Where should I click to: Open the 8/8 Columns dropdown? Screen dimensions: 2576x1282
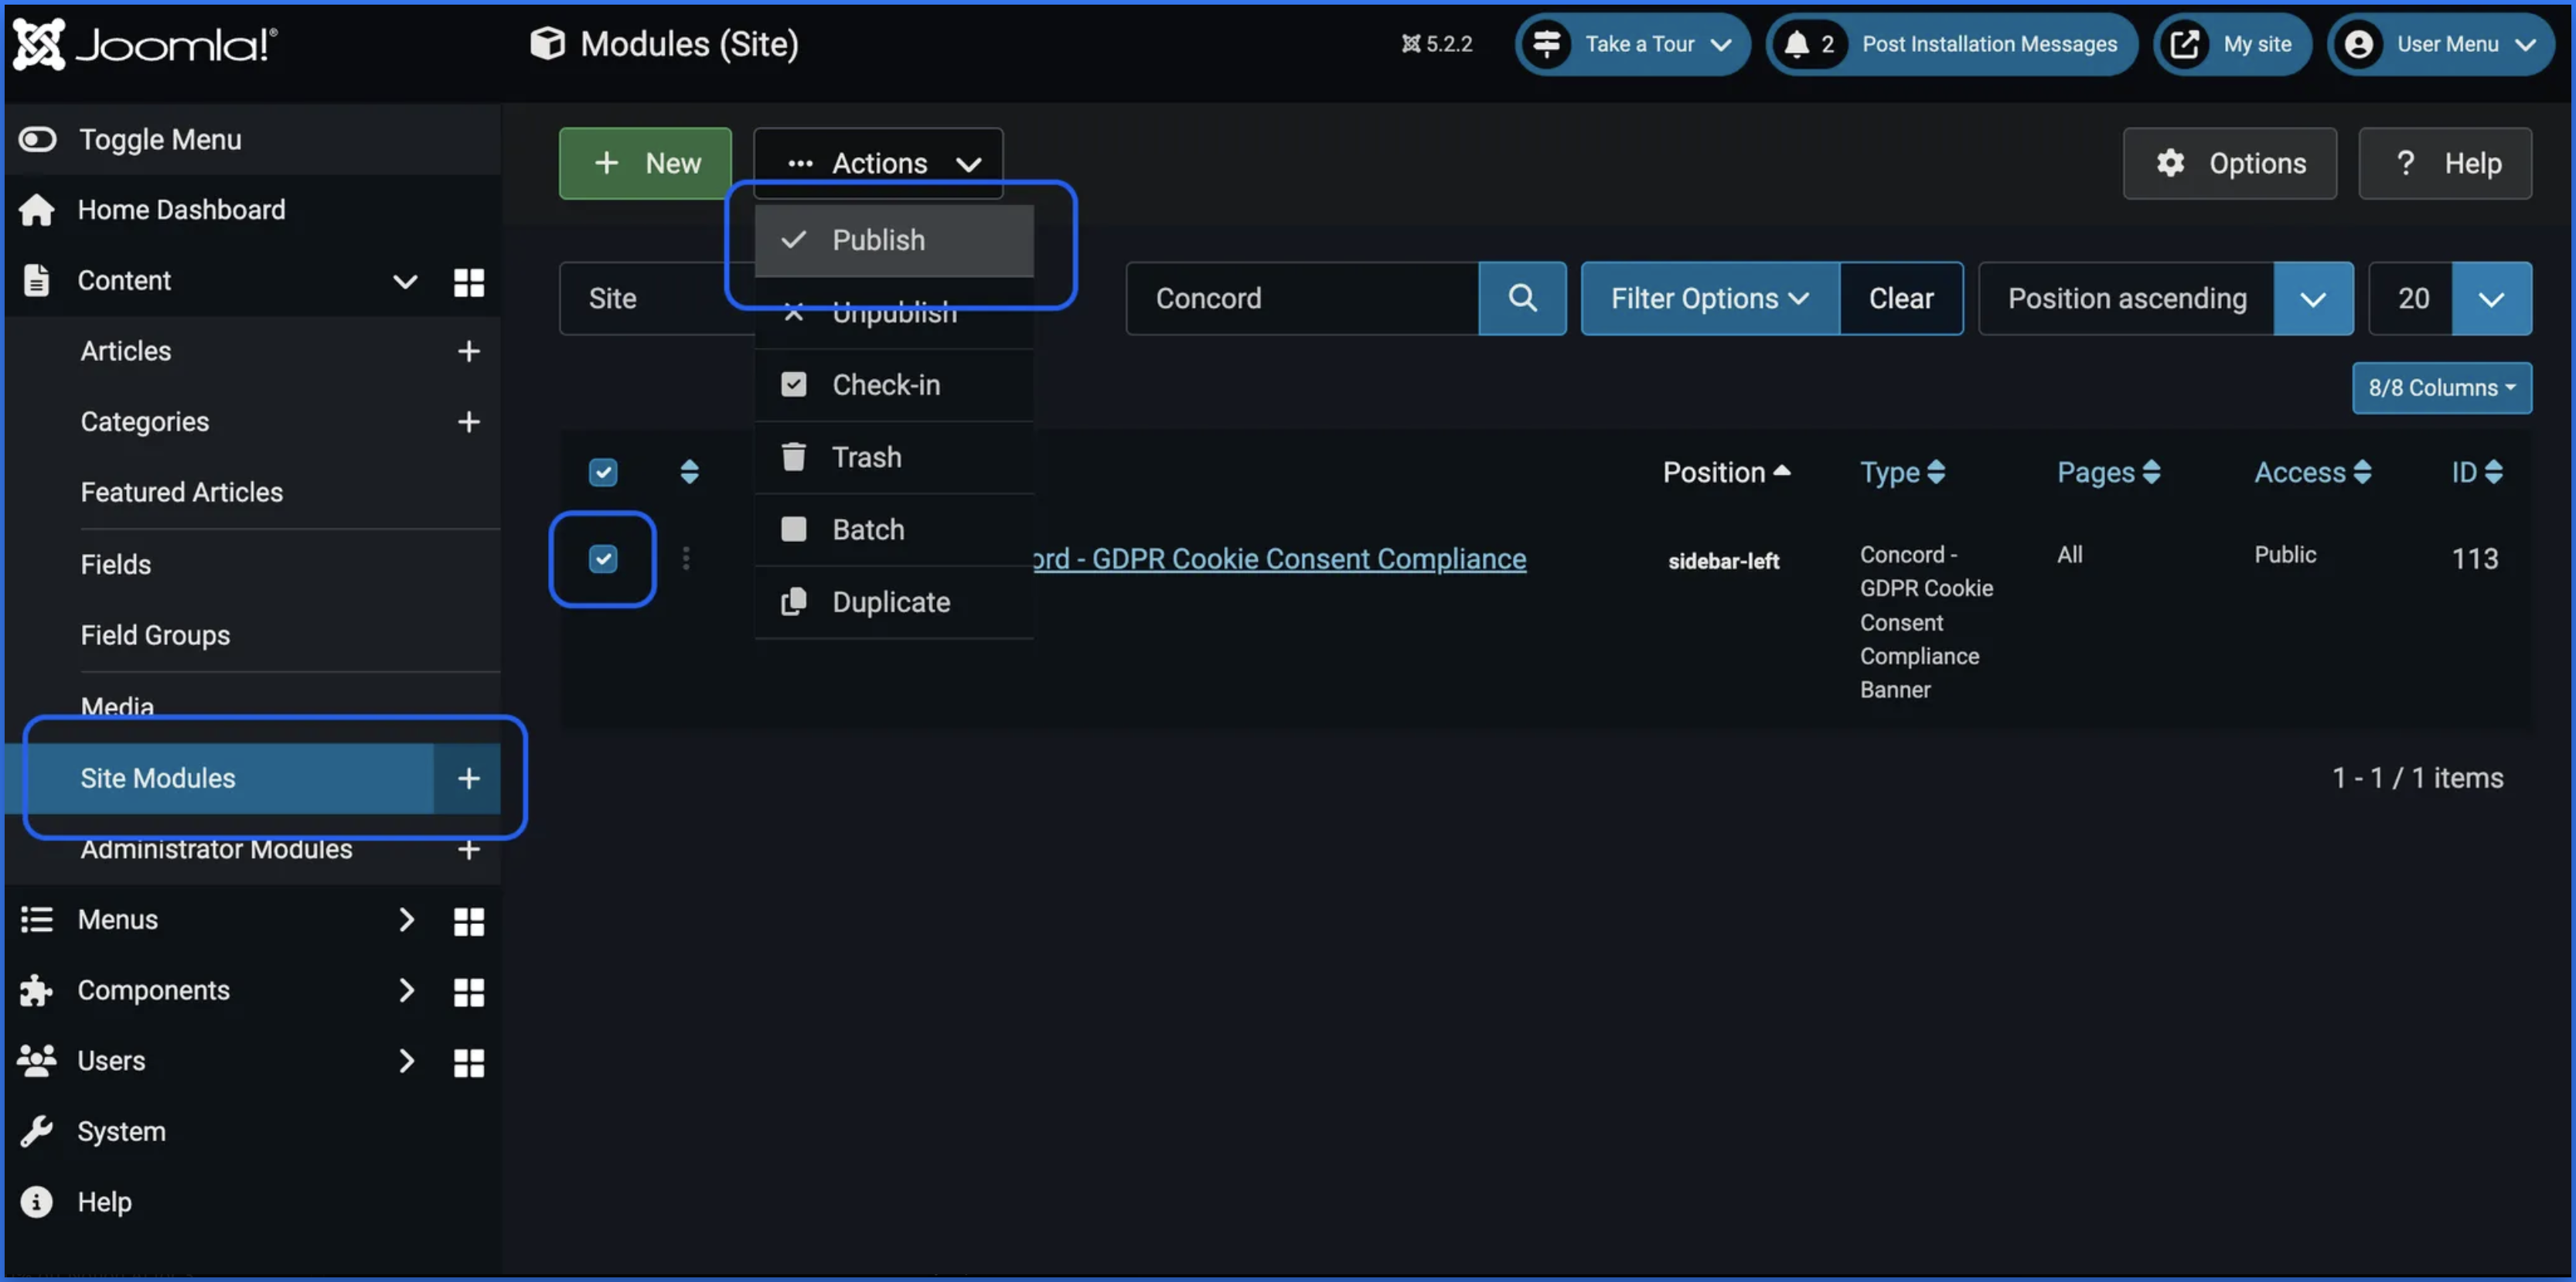(2442, 388)
